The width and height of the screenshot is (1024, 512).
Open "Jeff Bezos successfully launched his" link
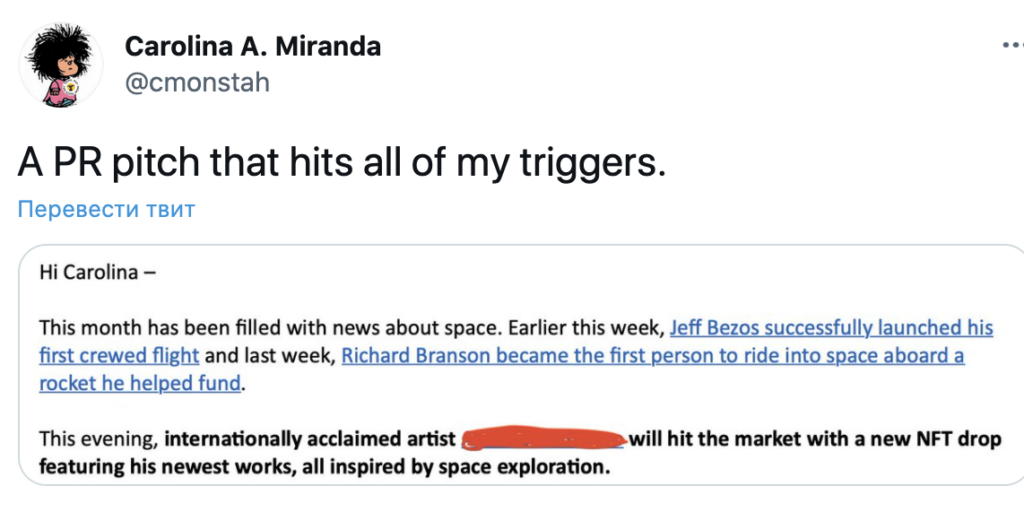(831, 328)
